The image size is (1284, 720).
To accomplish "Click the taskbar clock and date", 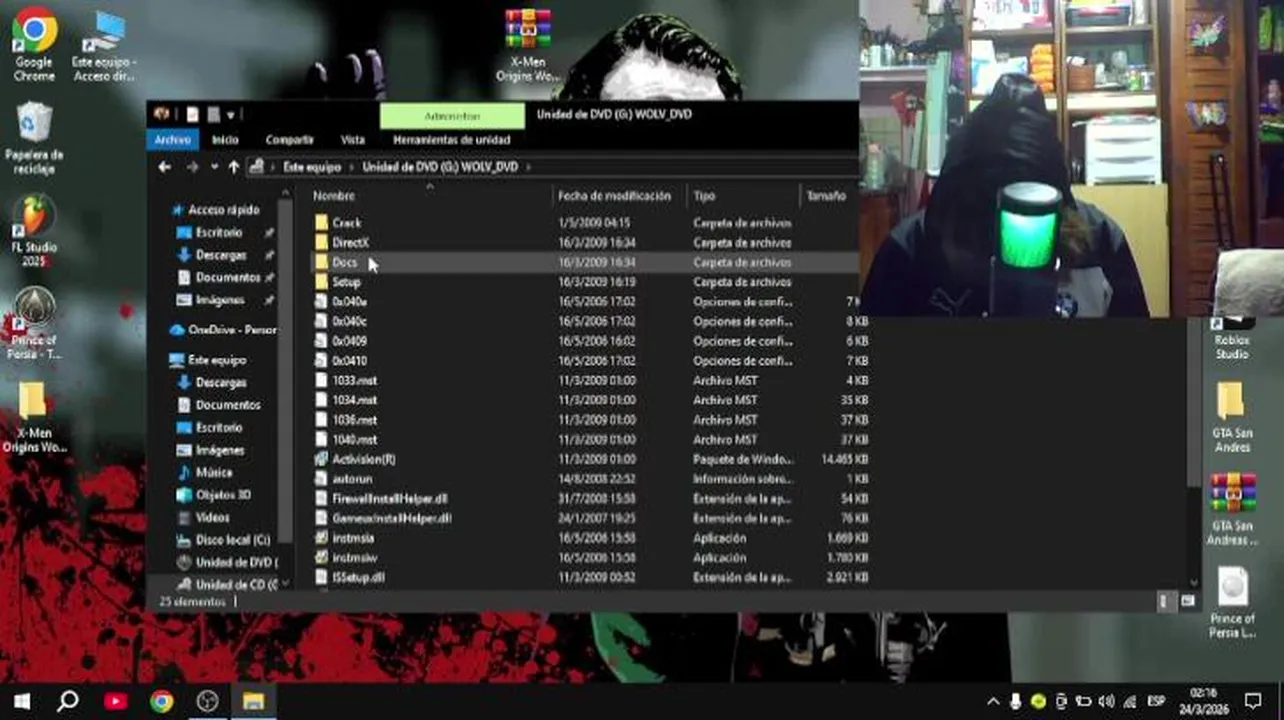I will [1204, 700].
